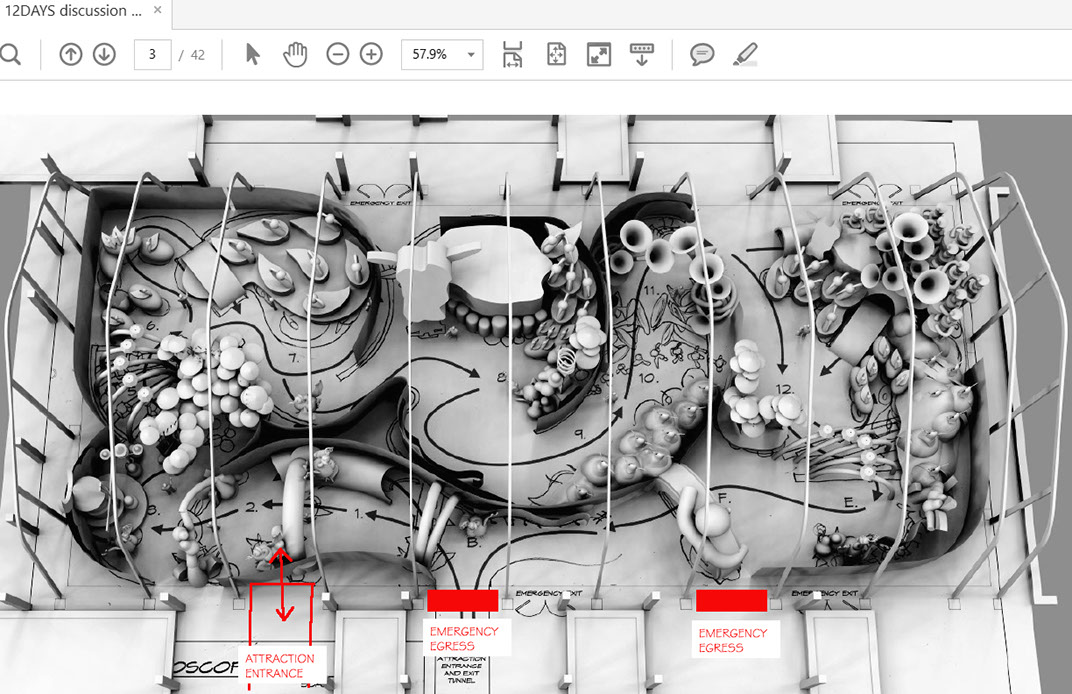Click the left red EMERGENCY EGRESS rectangle
Viewport: 1072px width, 694px height.
click(462, 600)
